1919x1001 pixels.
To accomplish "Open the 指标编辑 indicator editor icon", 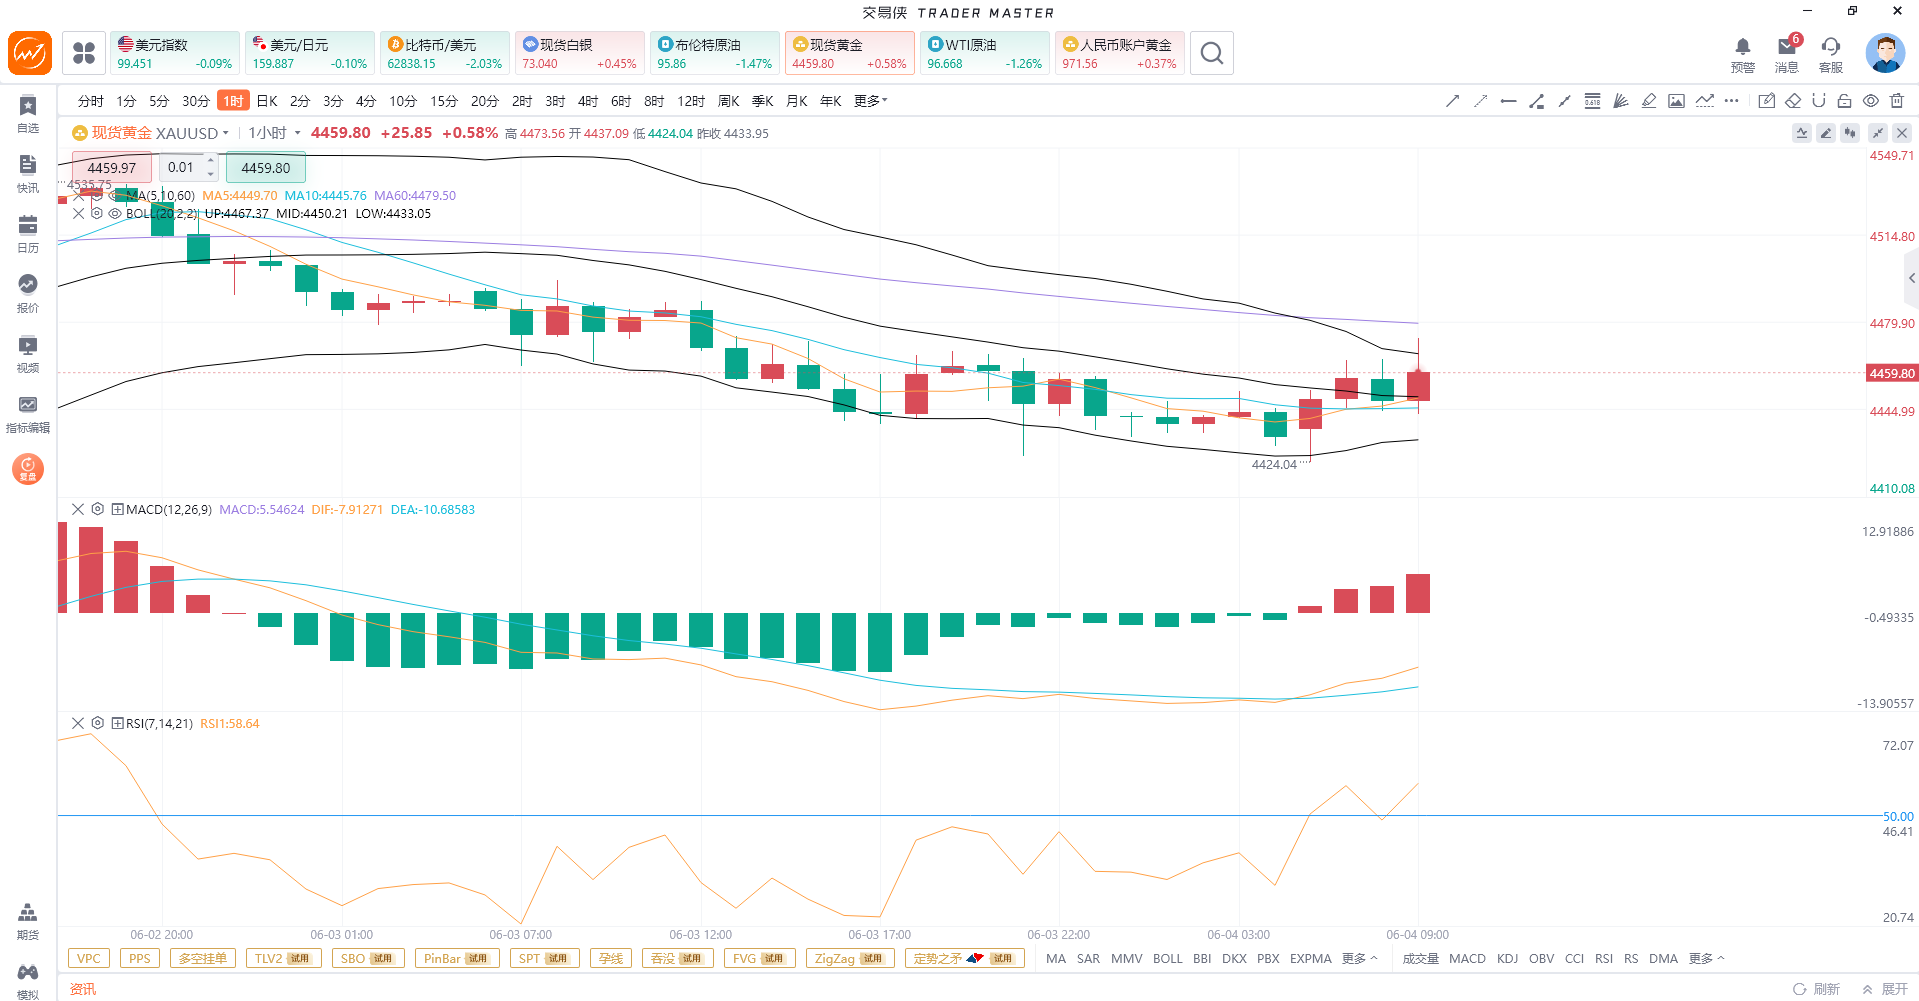I will click(x=28, y=414).
